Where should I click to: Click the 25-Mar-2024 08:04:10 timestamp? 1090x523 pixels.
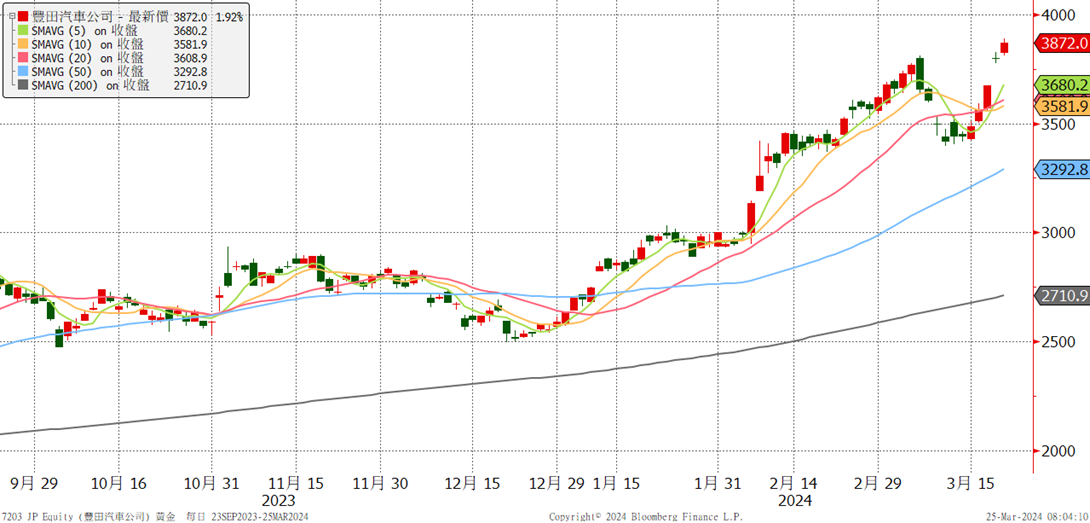click(1036, 517)
